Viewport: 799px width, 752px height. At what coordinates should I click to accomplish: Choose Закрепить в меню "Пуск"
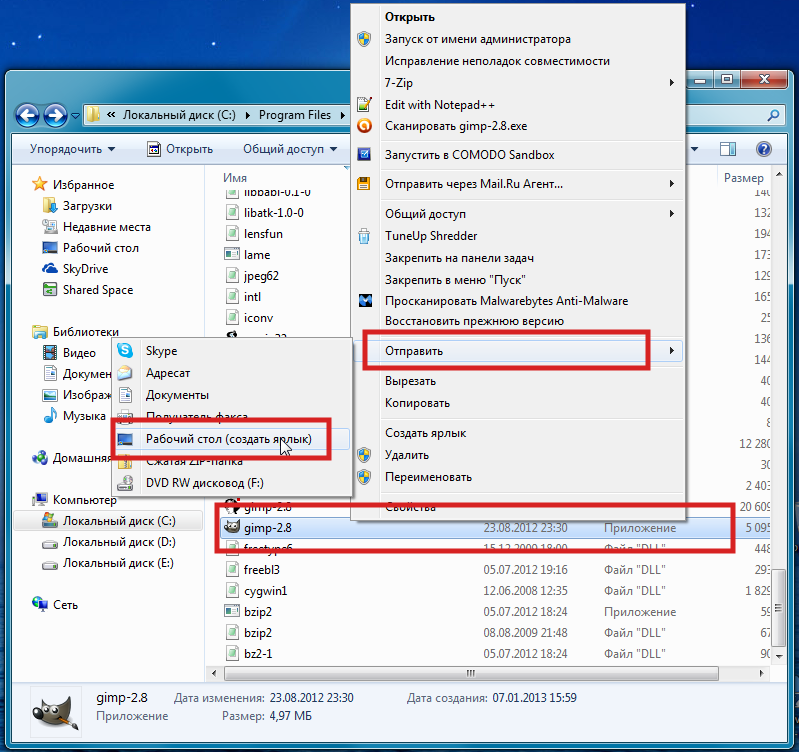[x=519, y=280]
